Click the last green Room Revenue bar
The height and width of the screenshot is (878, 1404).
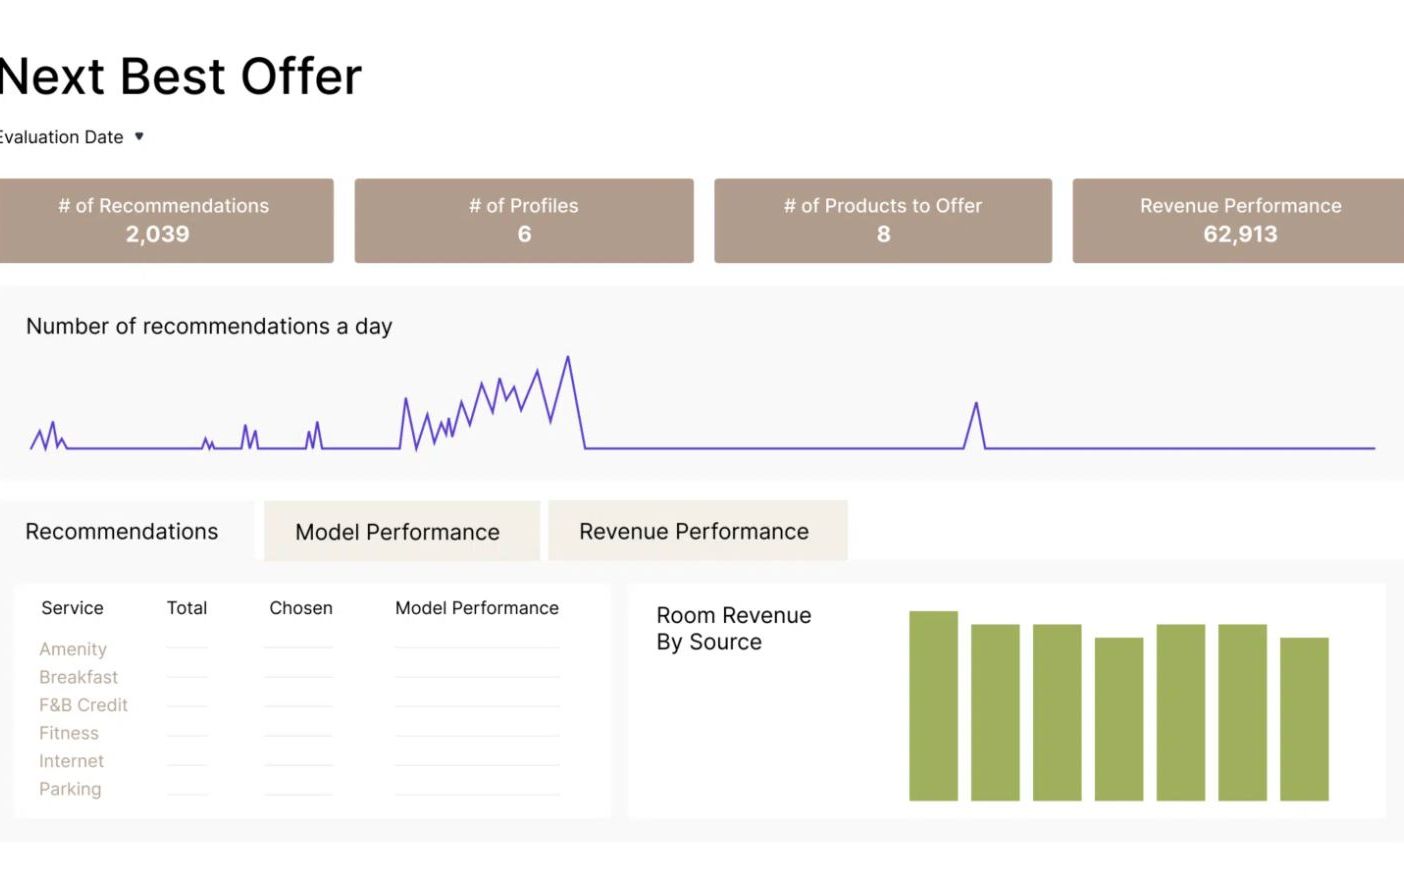(1304, 718)
